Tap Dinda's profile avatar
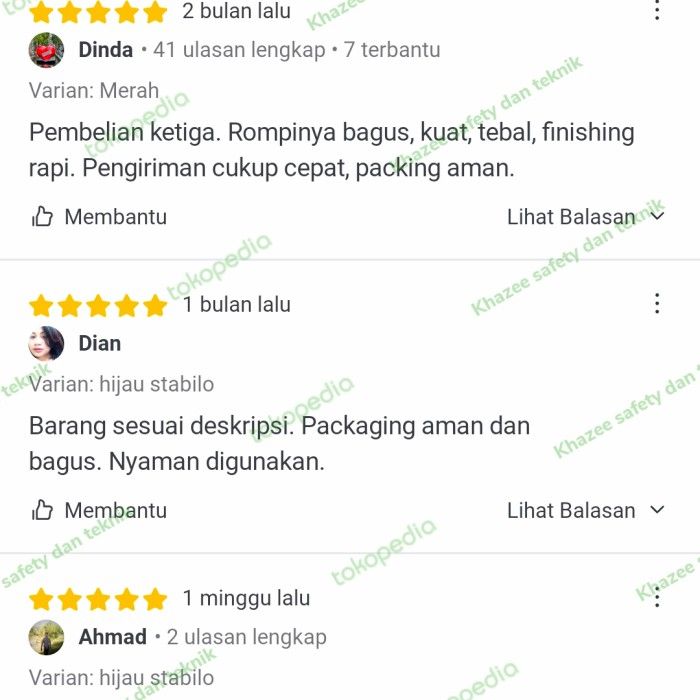This screenshot has height=700, width=700. click(x=46, y=50)
